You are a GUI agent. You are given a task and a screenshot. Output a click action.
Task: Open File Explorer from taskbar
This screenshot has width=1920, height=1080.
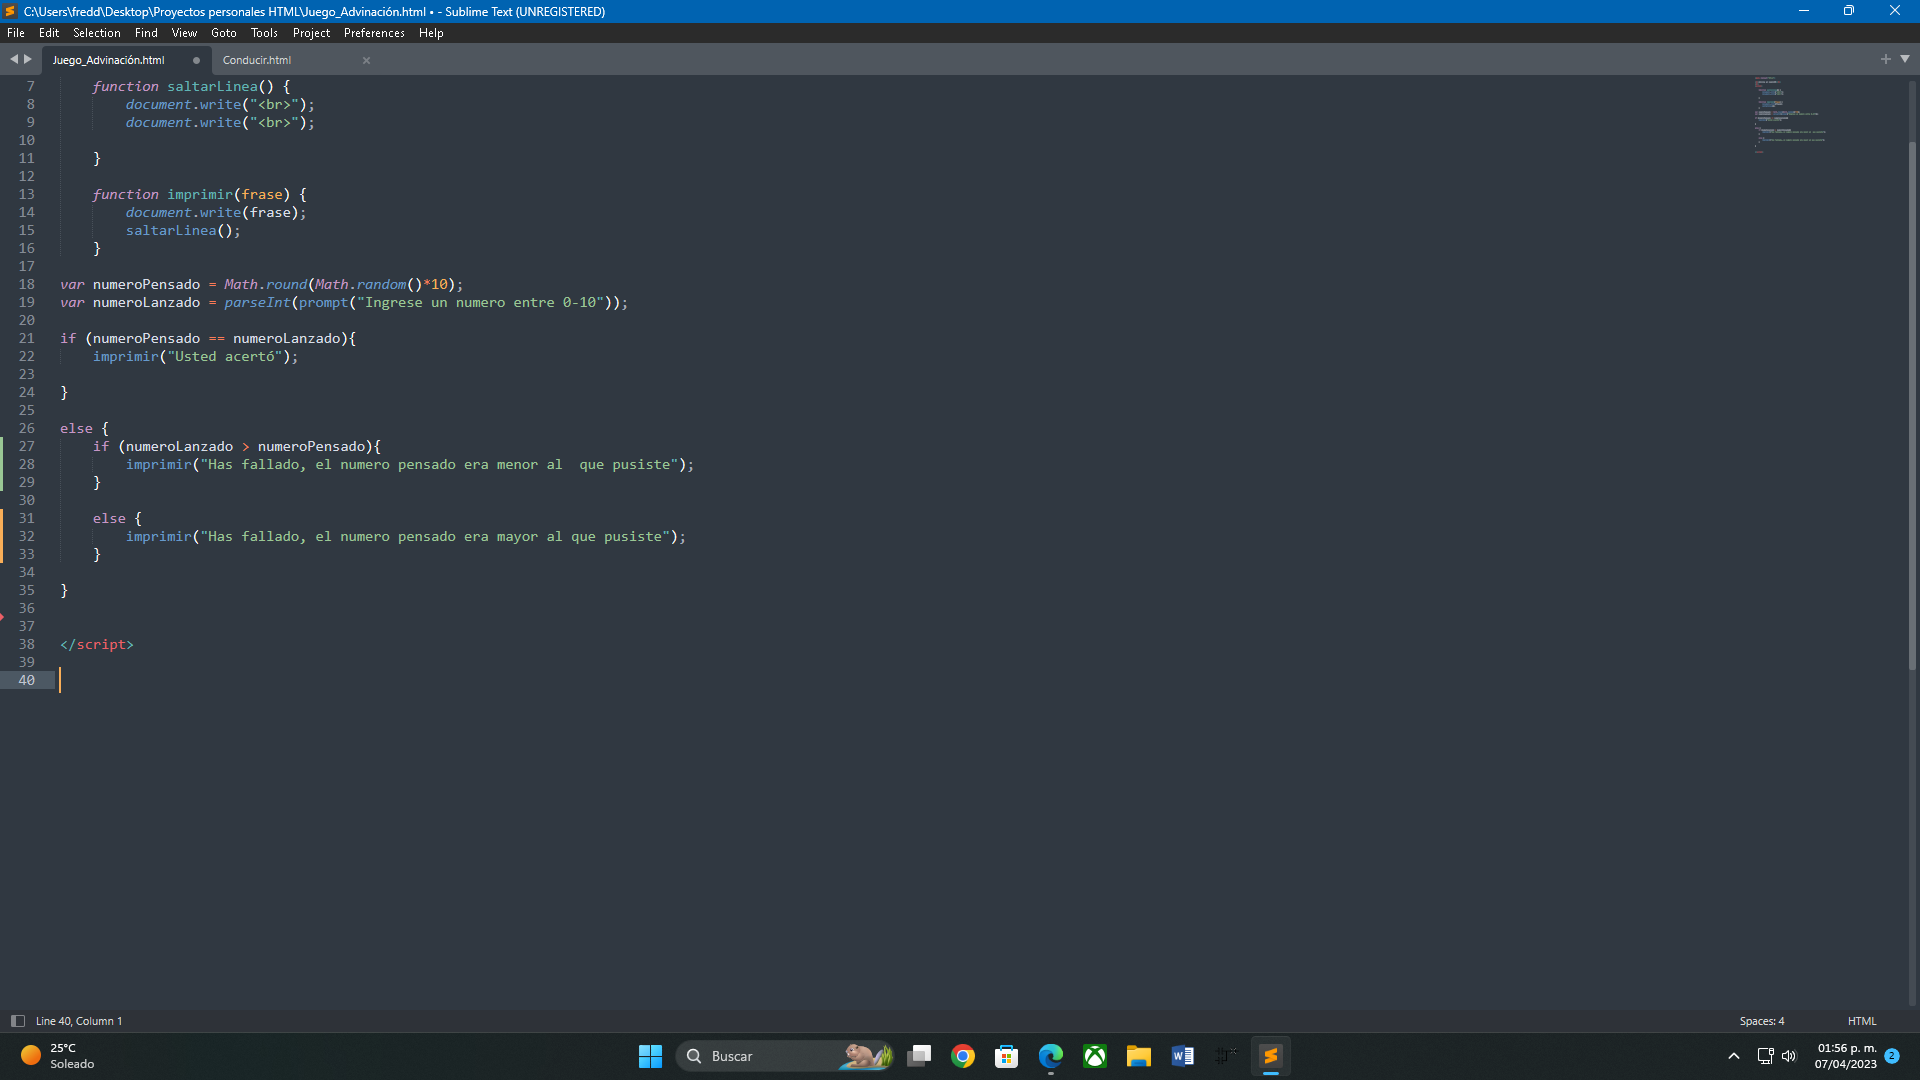tap(1139, 1056)
